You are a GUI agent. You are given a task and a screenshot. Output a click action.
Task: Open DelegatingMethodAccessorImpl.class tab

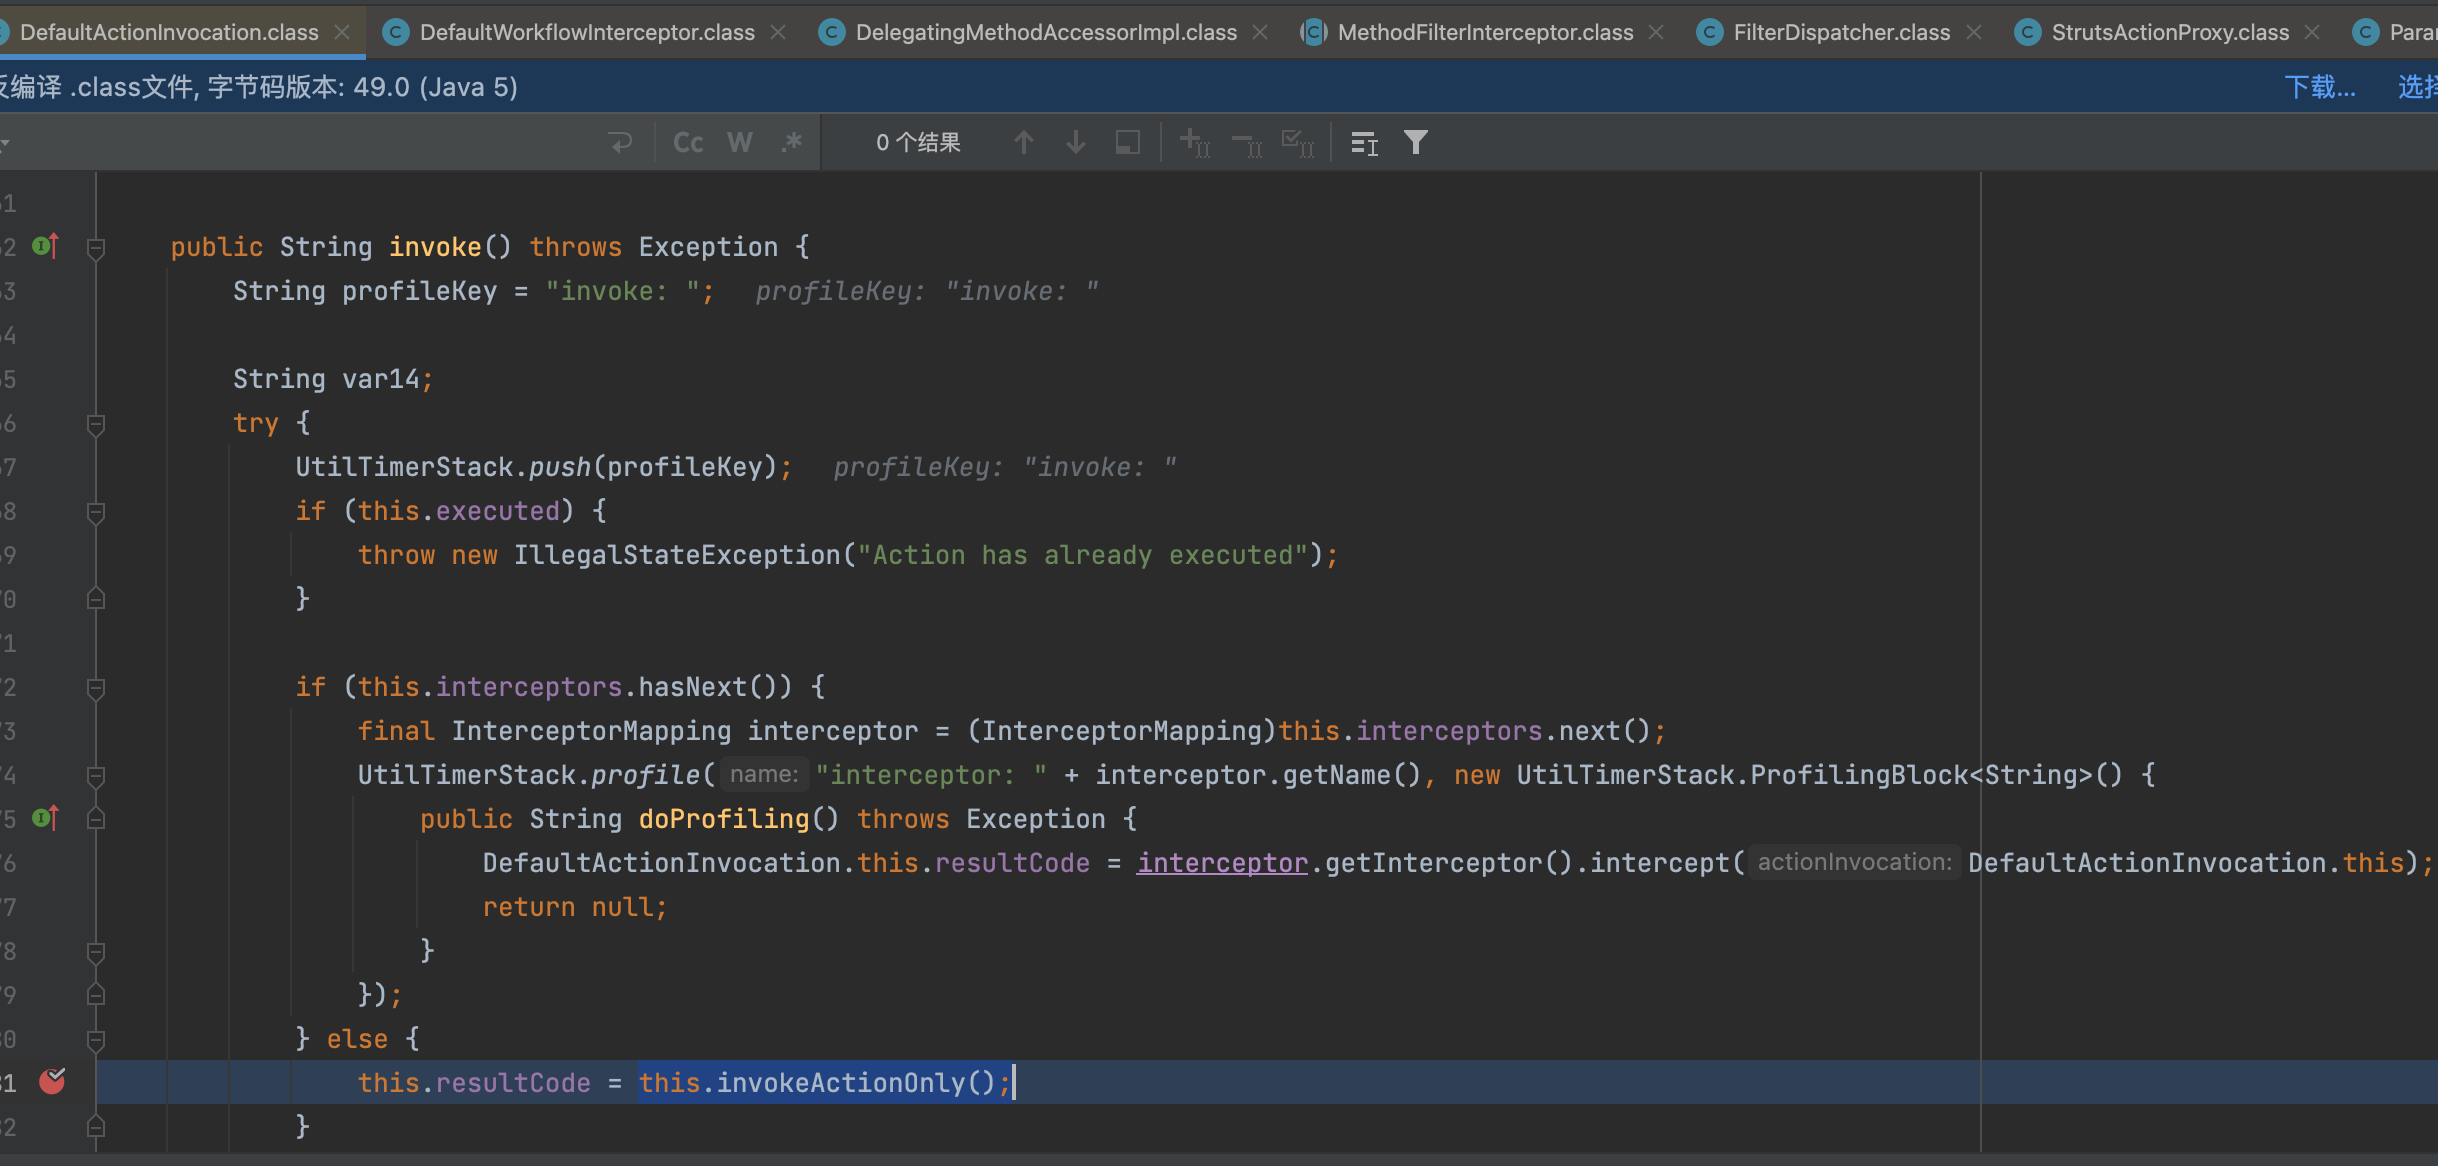click(1046, 32)
